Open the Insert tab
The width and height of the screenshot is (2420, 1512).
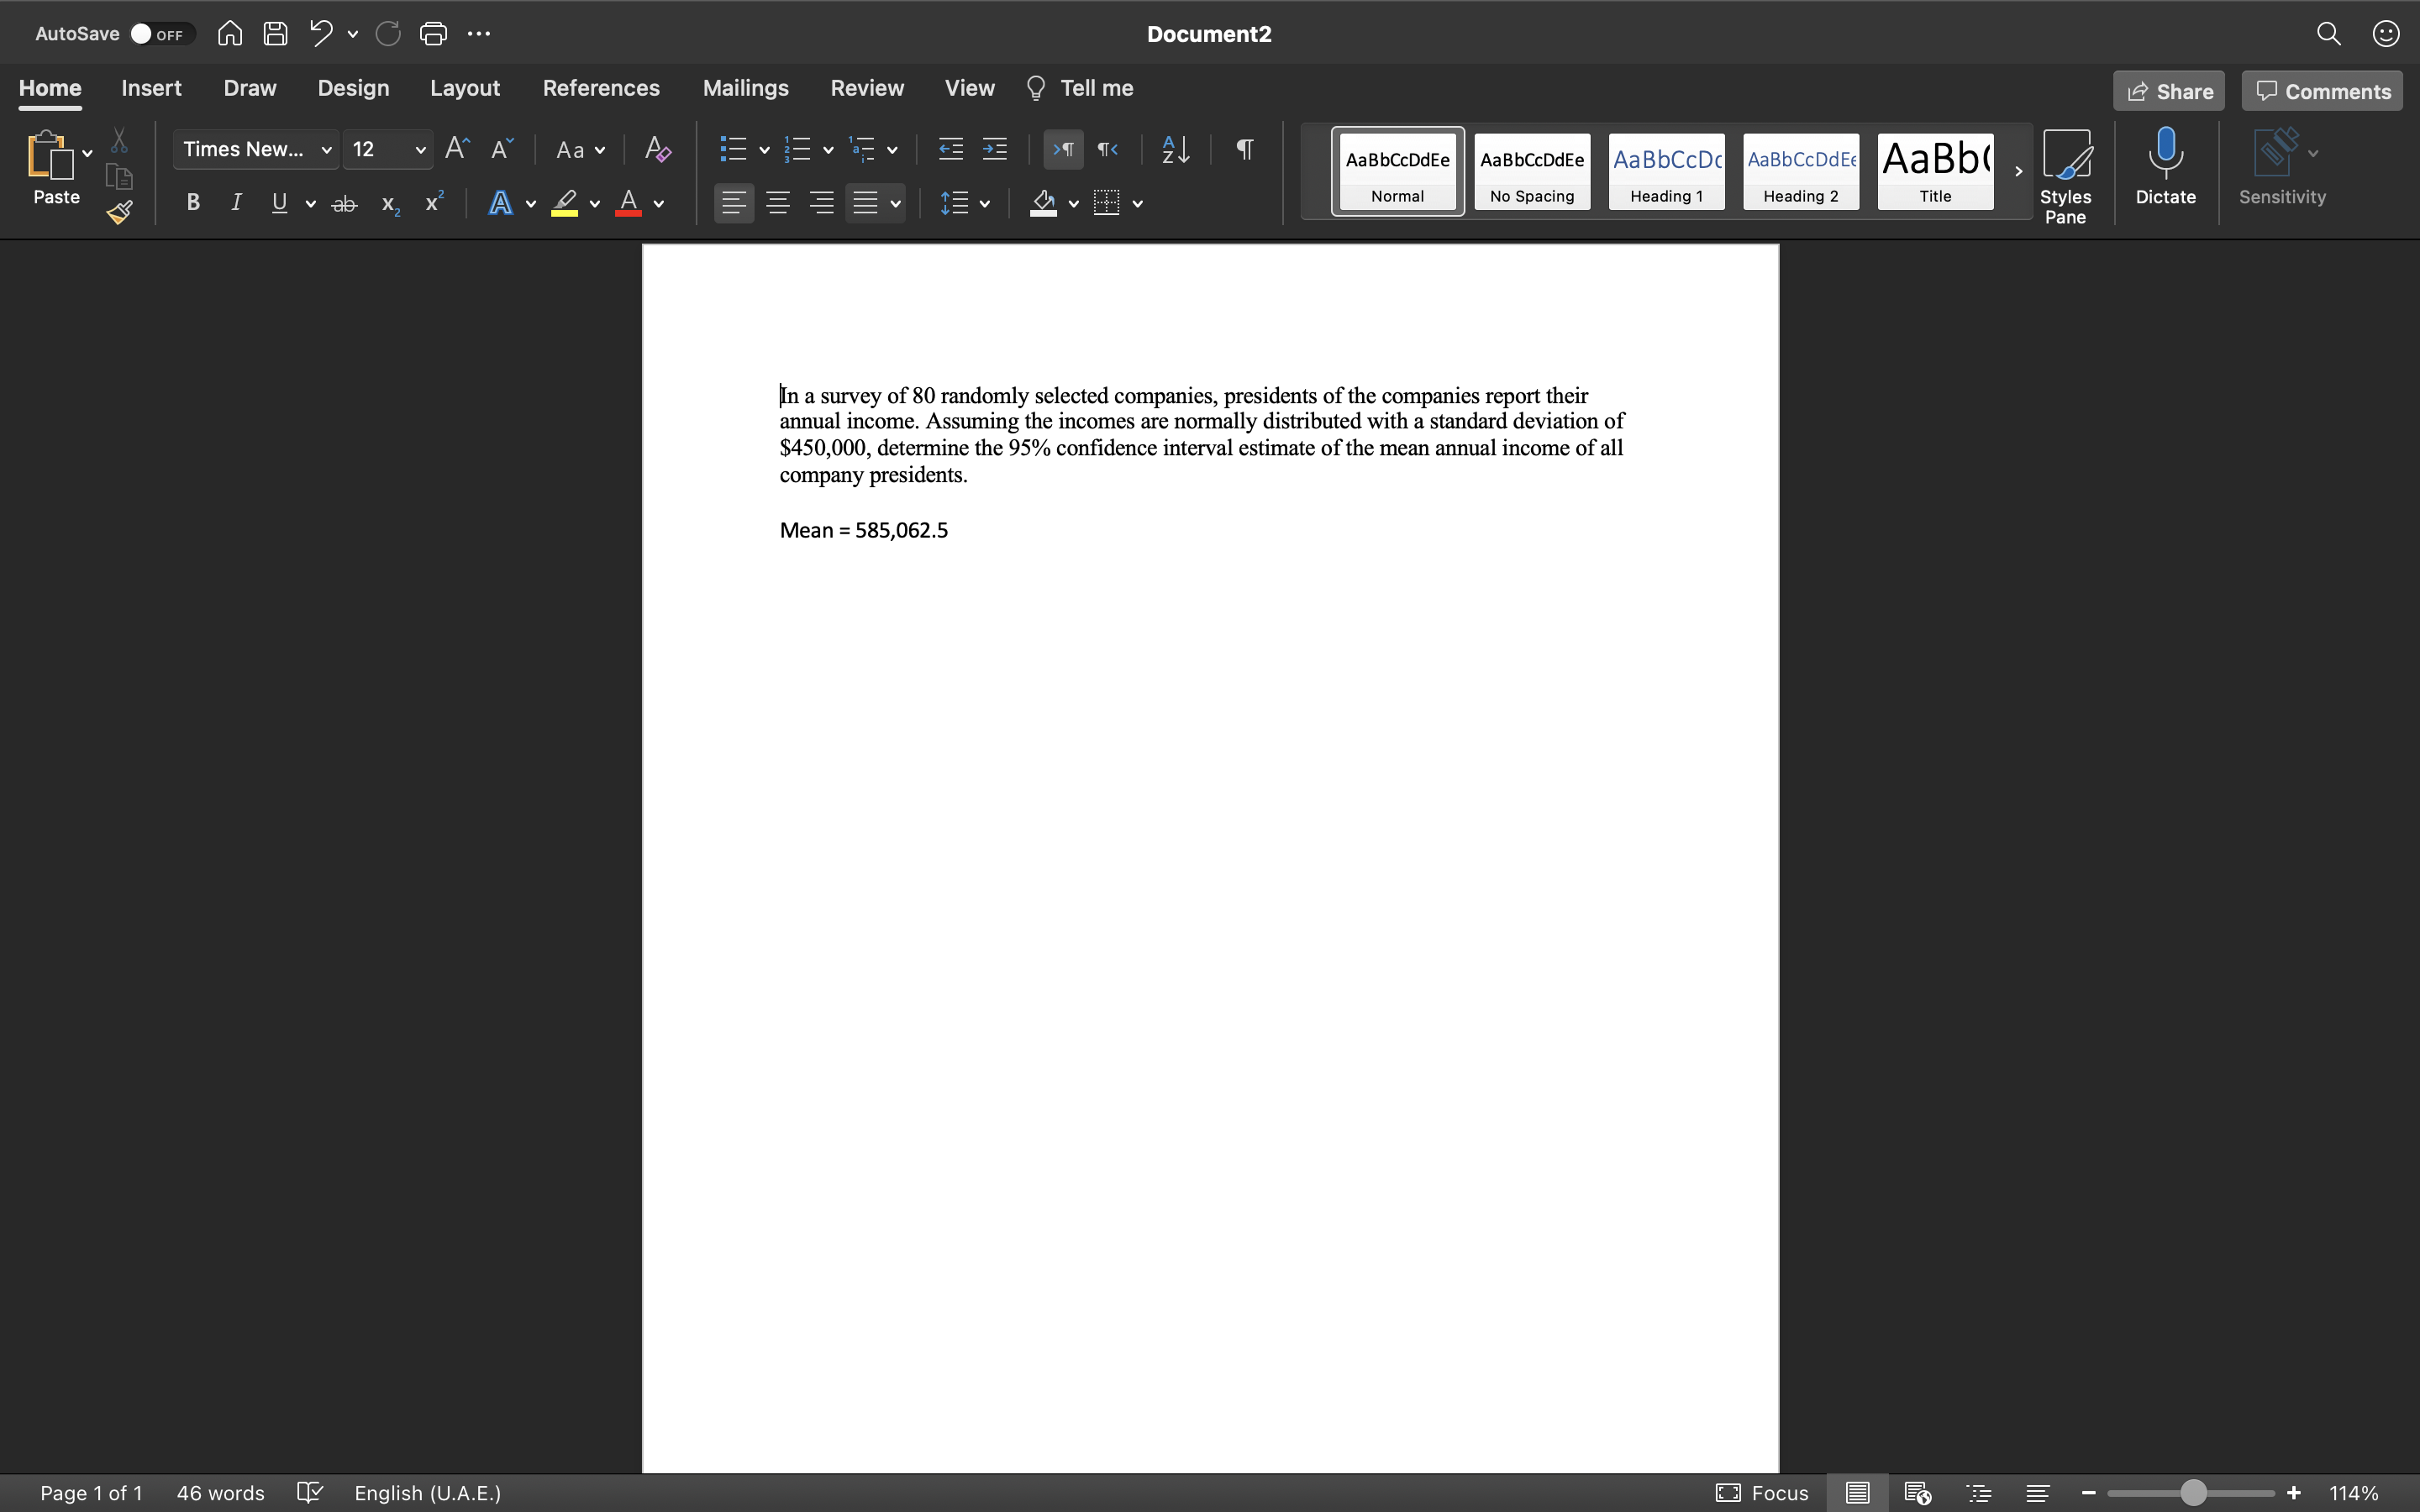(x=151, y=88)
